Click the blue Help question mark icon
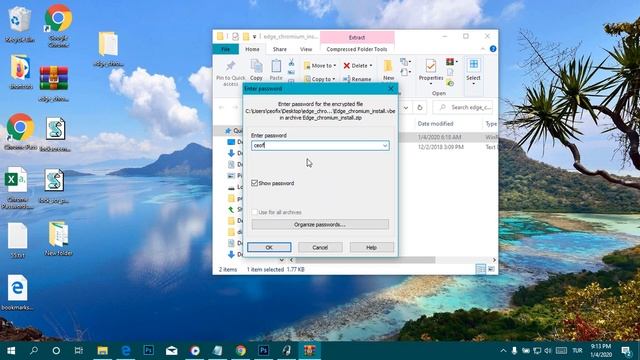The image size is (640, 360). point(493,49)
